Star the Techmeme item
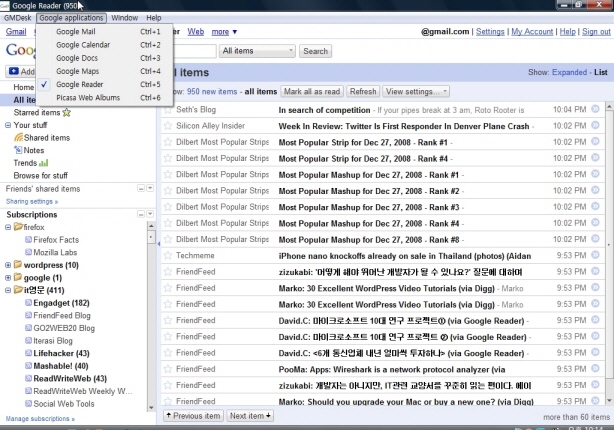This screenshot has width=614, height=430. 168,256
